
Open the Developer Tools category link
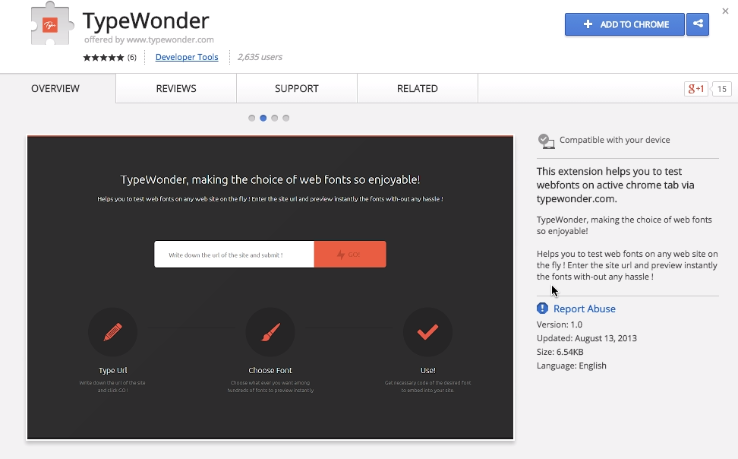[x=187, y=57]
